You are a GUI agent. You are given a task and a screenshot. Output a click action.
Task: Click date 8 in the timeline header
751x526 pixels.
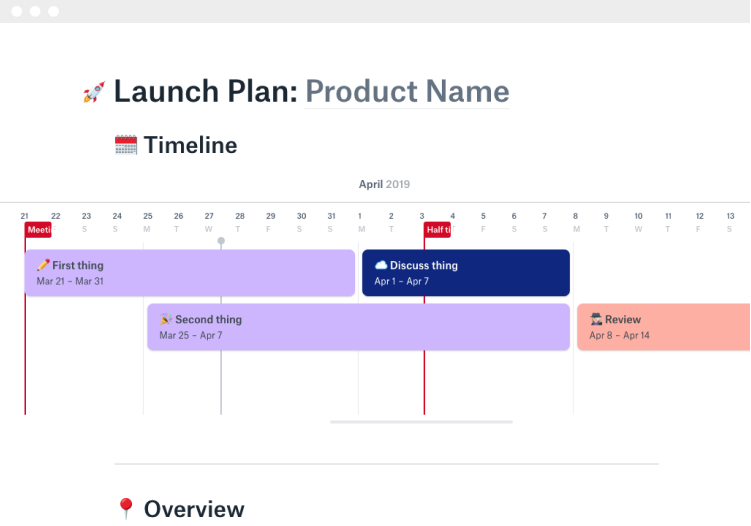click(575, 216)
